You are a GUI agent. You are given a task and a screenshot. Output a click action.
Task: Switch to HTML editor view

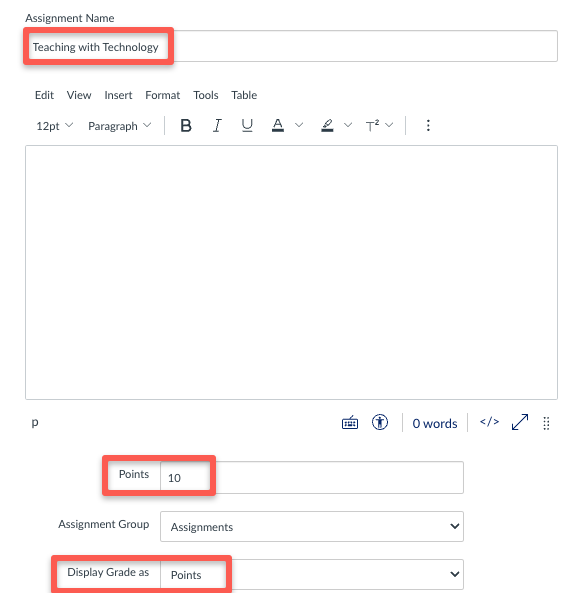(x=489, y=422)
